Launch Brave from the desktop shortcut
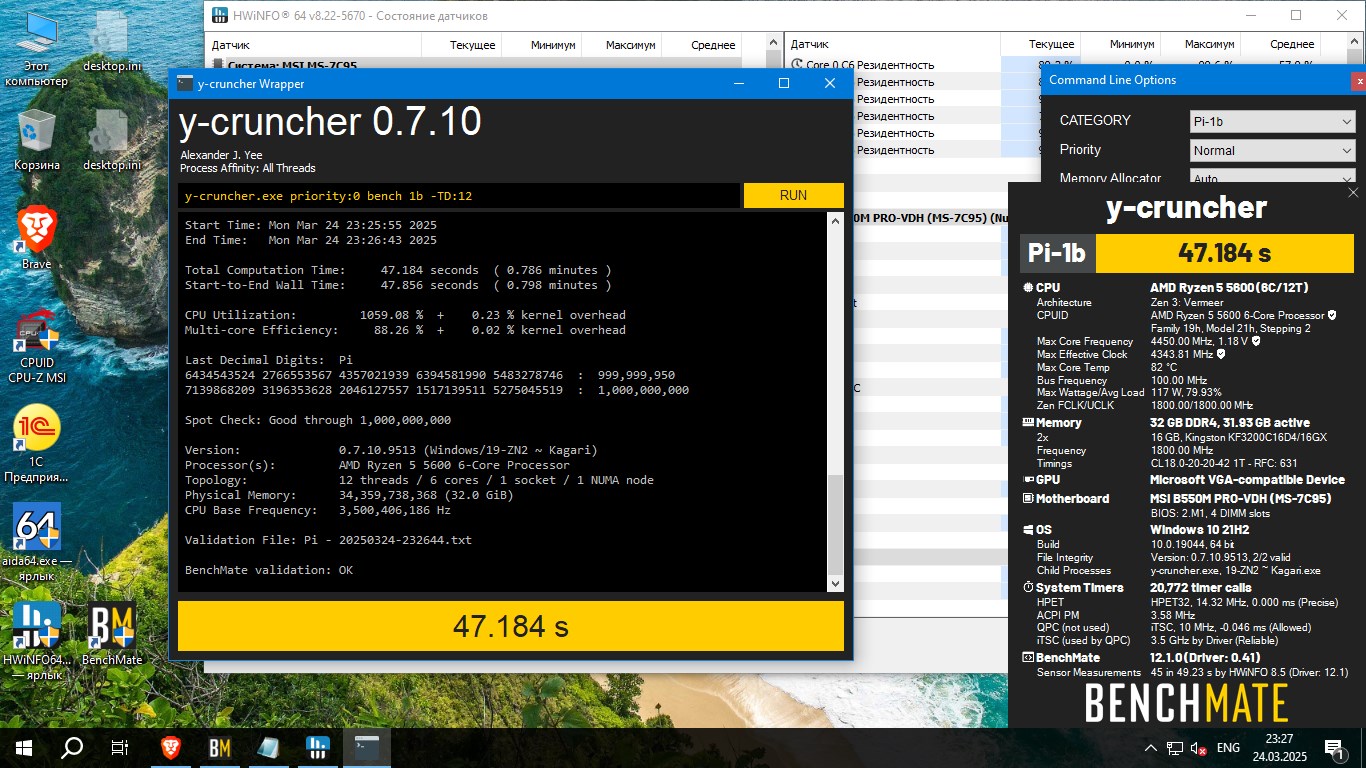Screen dimensions: 1366x768 click(x=37, y=237)
